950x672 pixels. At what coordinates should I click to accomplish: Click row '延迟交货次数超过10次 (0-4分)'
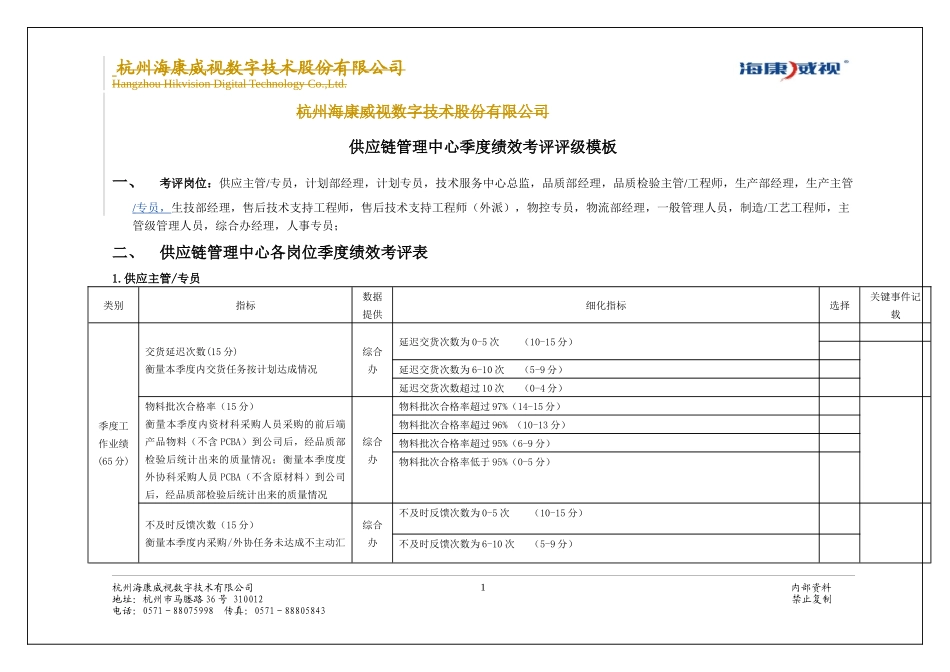click(x=606, y=388)
